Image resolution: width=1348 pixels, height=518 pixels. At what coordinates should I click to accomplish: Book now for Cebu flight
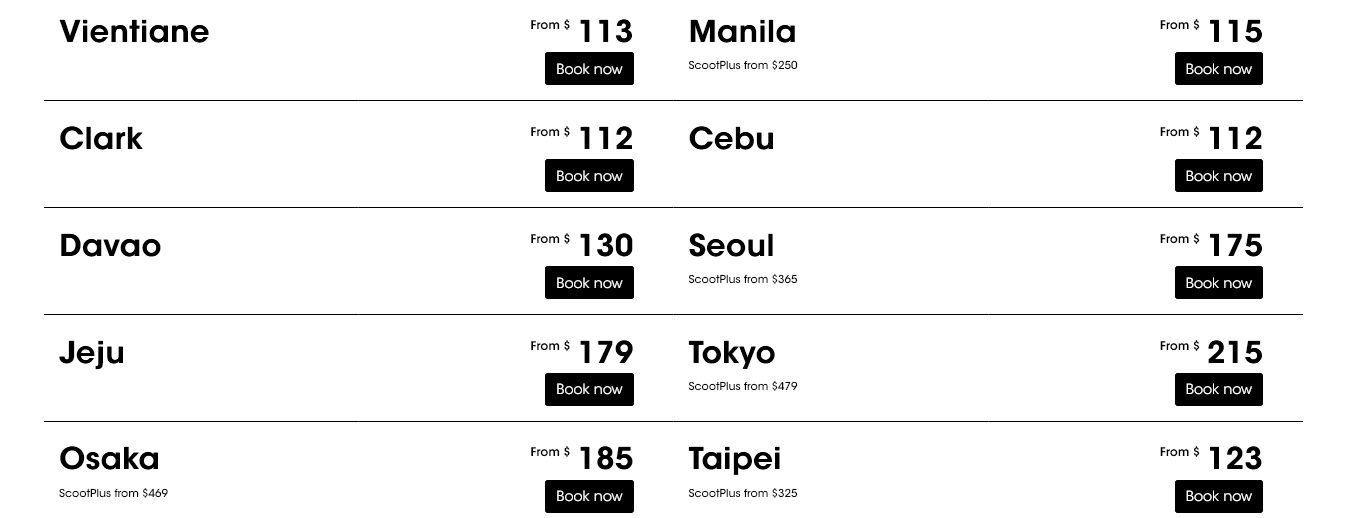point(1218,176)
